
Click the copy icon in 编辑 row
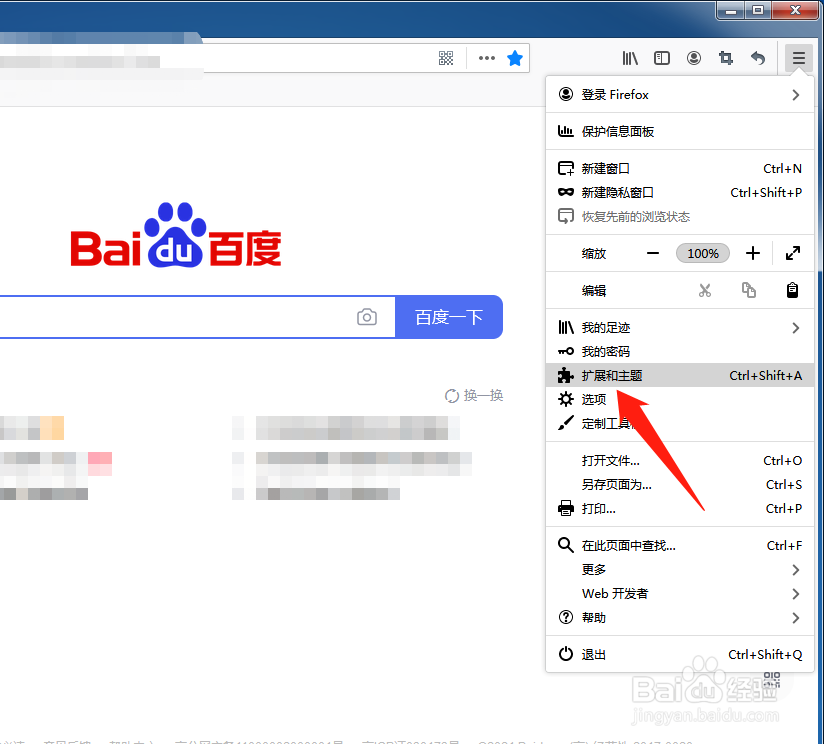748,290
